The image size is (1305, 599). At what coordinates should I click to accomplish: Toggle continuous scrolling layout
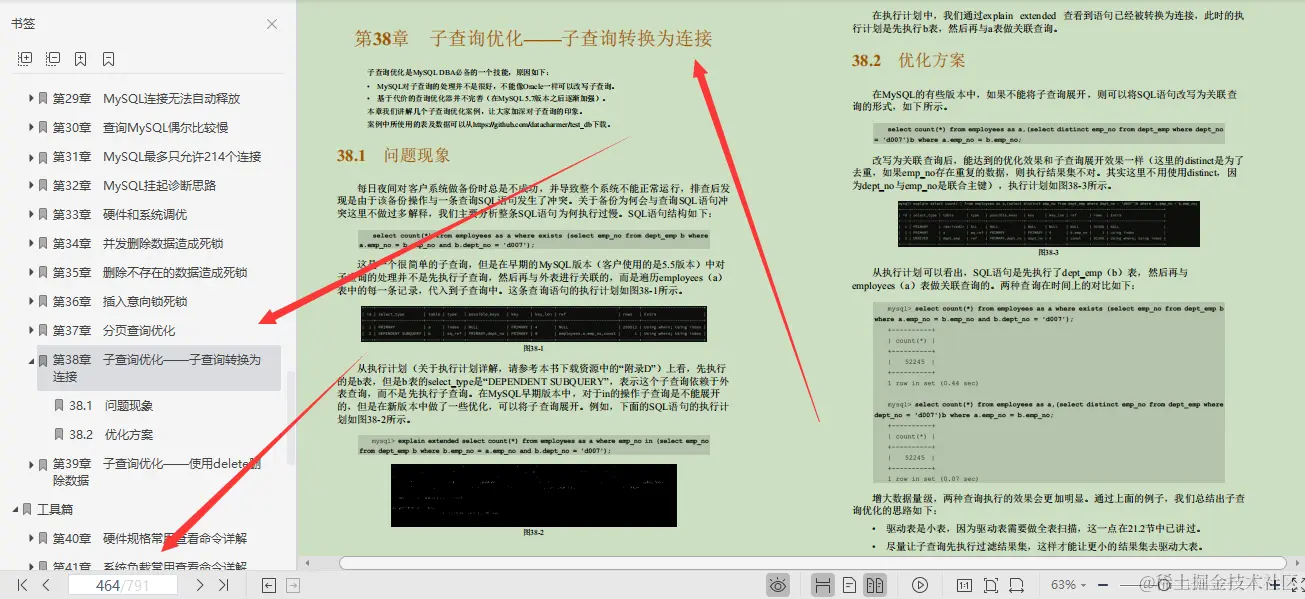(x=822, y=585)
